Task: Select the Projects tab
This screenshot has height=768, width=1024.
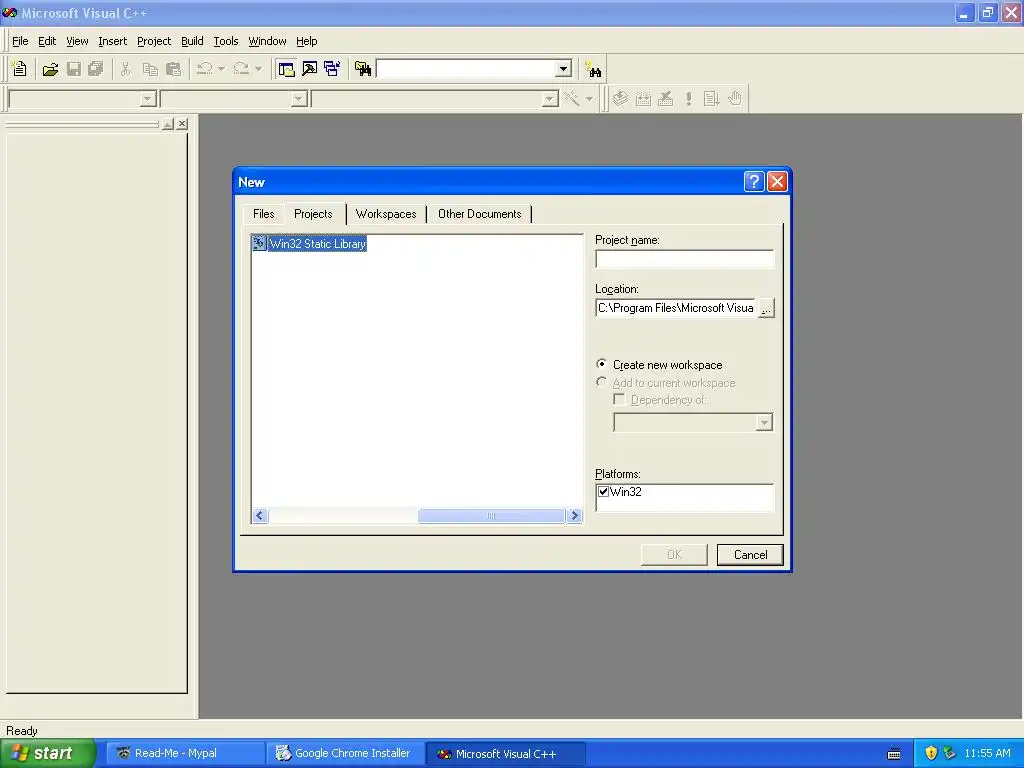Action: point(313,214)
